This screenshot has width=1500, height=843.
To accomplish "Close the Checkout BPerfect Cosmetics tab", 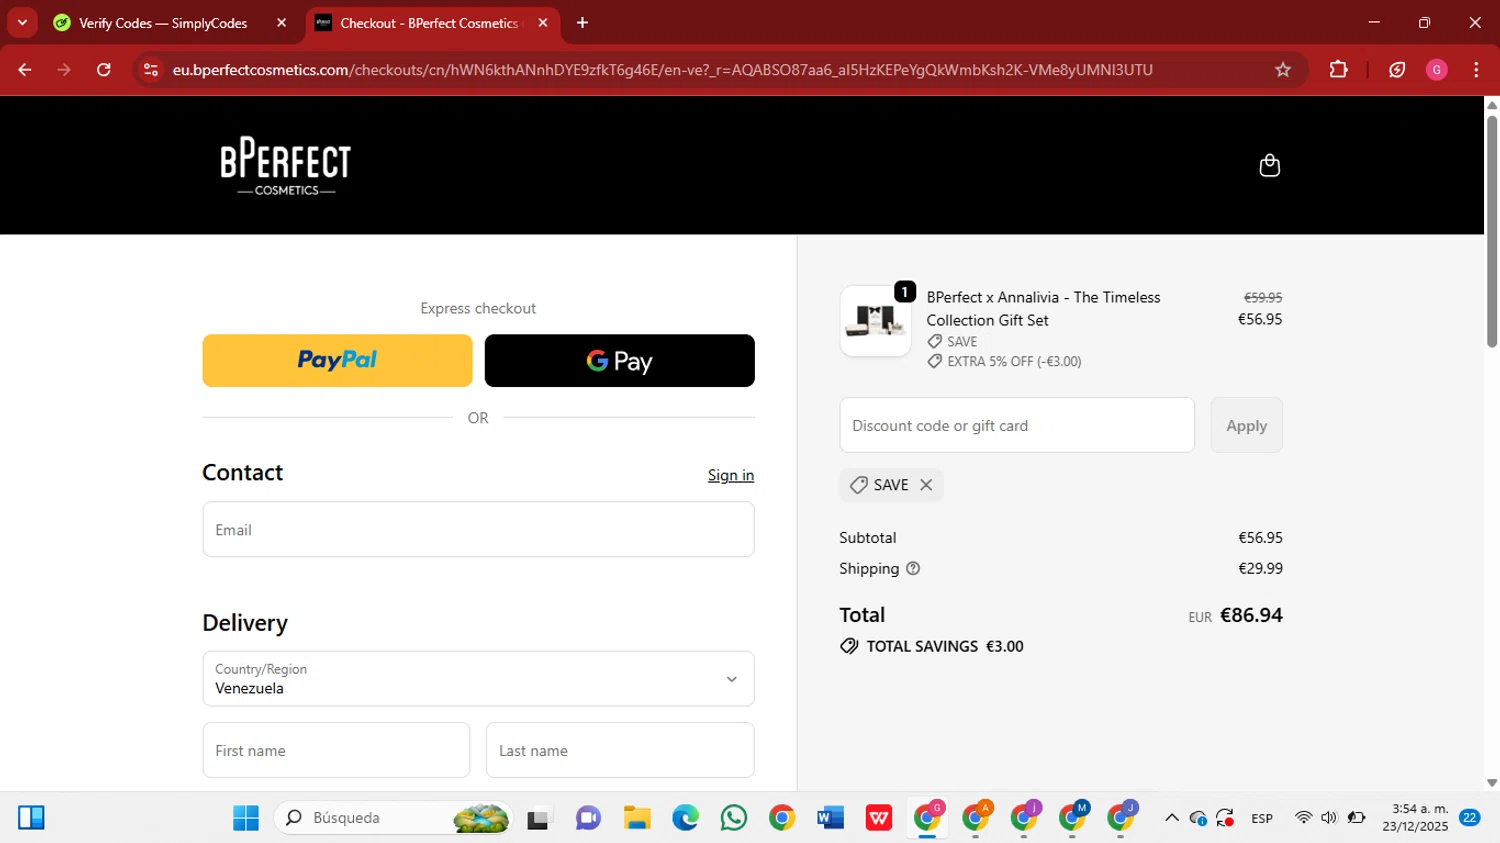I will (x=543, y=22).
